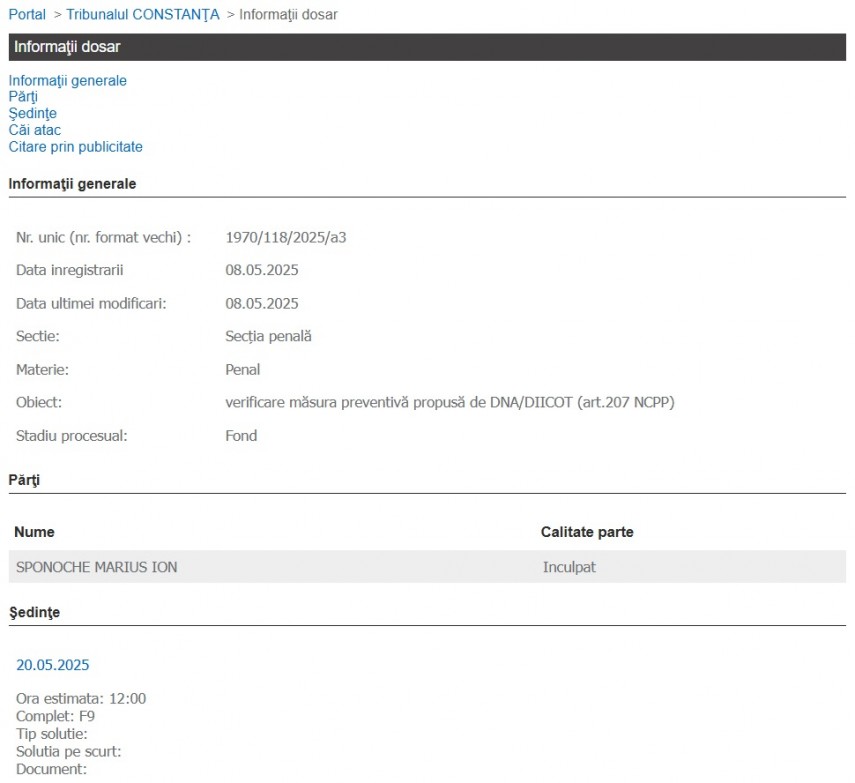Image resolution: width=855 pixels, height=783 pixels.
Task: Click the Informații dosar dark header bar
Action: click(428, 47)
